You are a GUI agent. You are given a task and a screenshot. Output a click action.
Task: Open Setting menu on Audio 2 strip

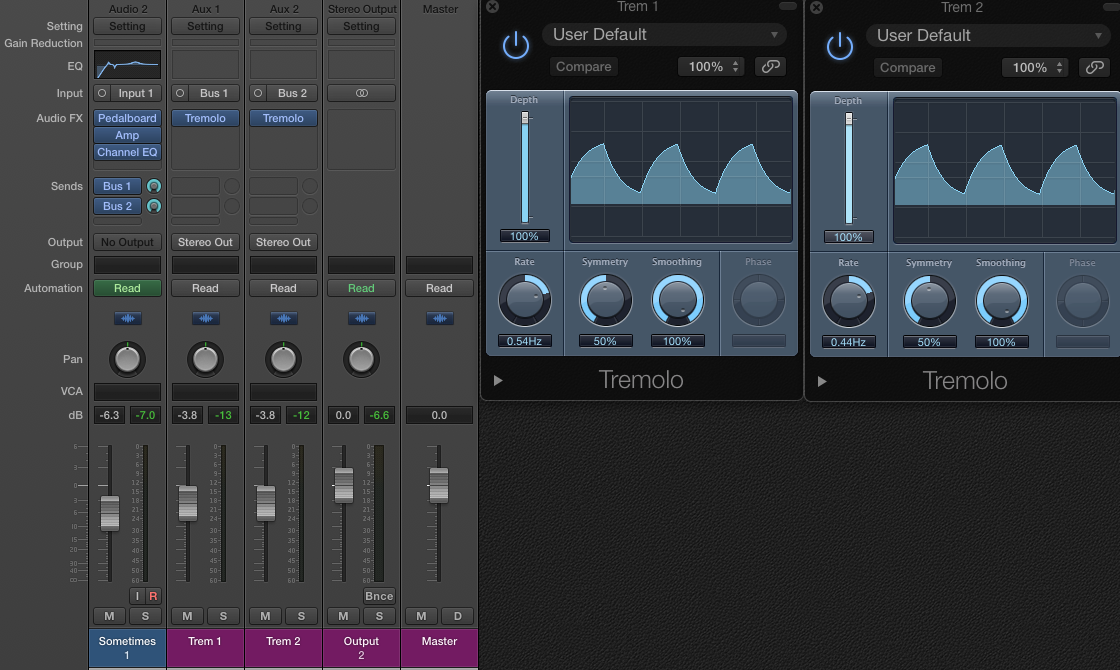click(127, 26)
